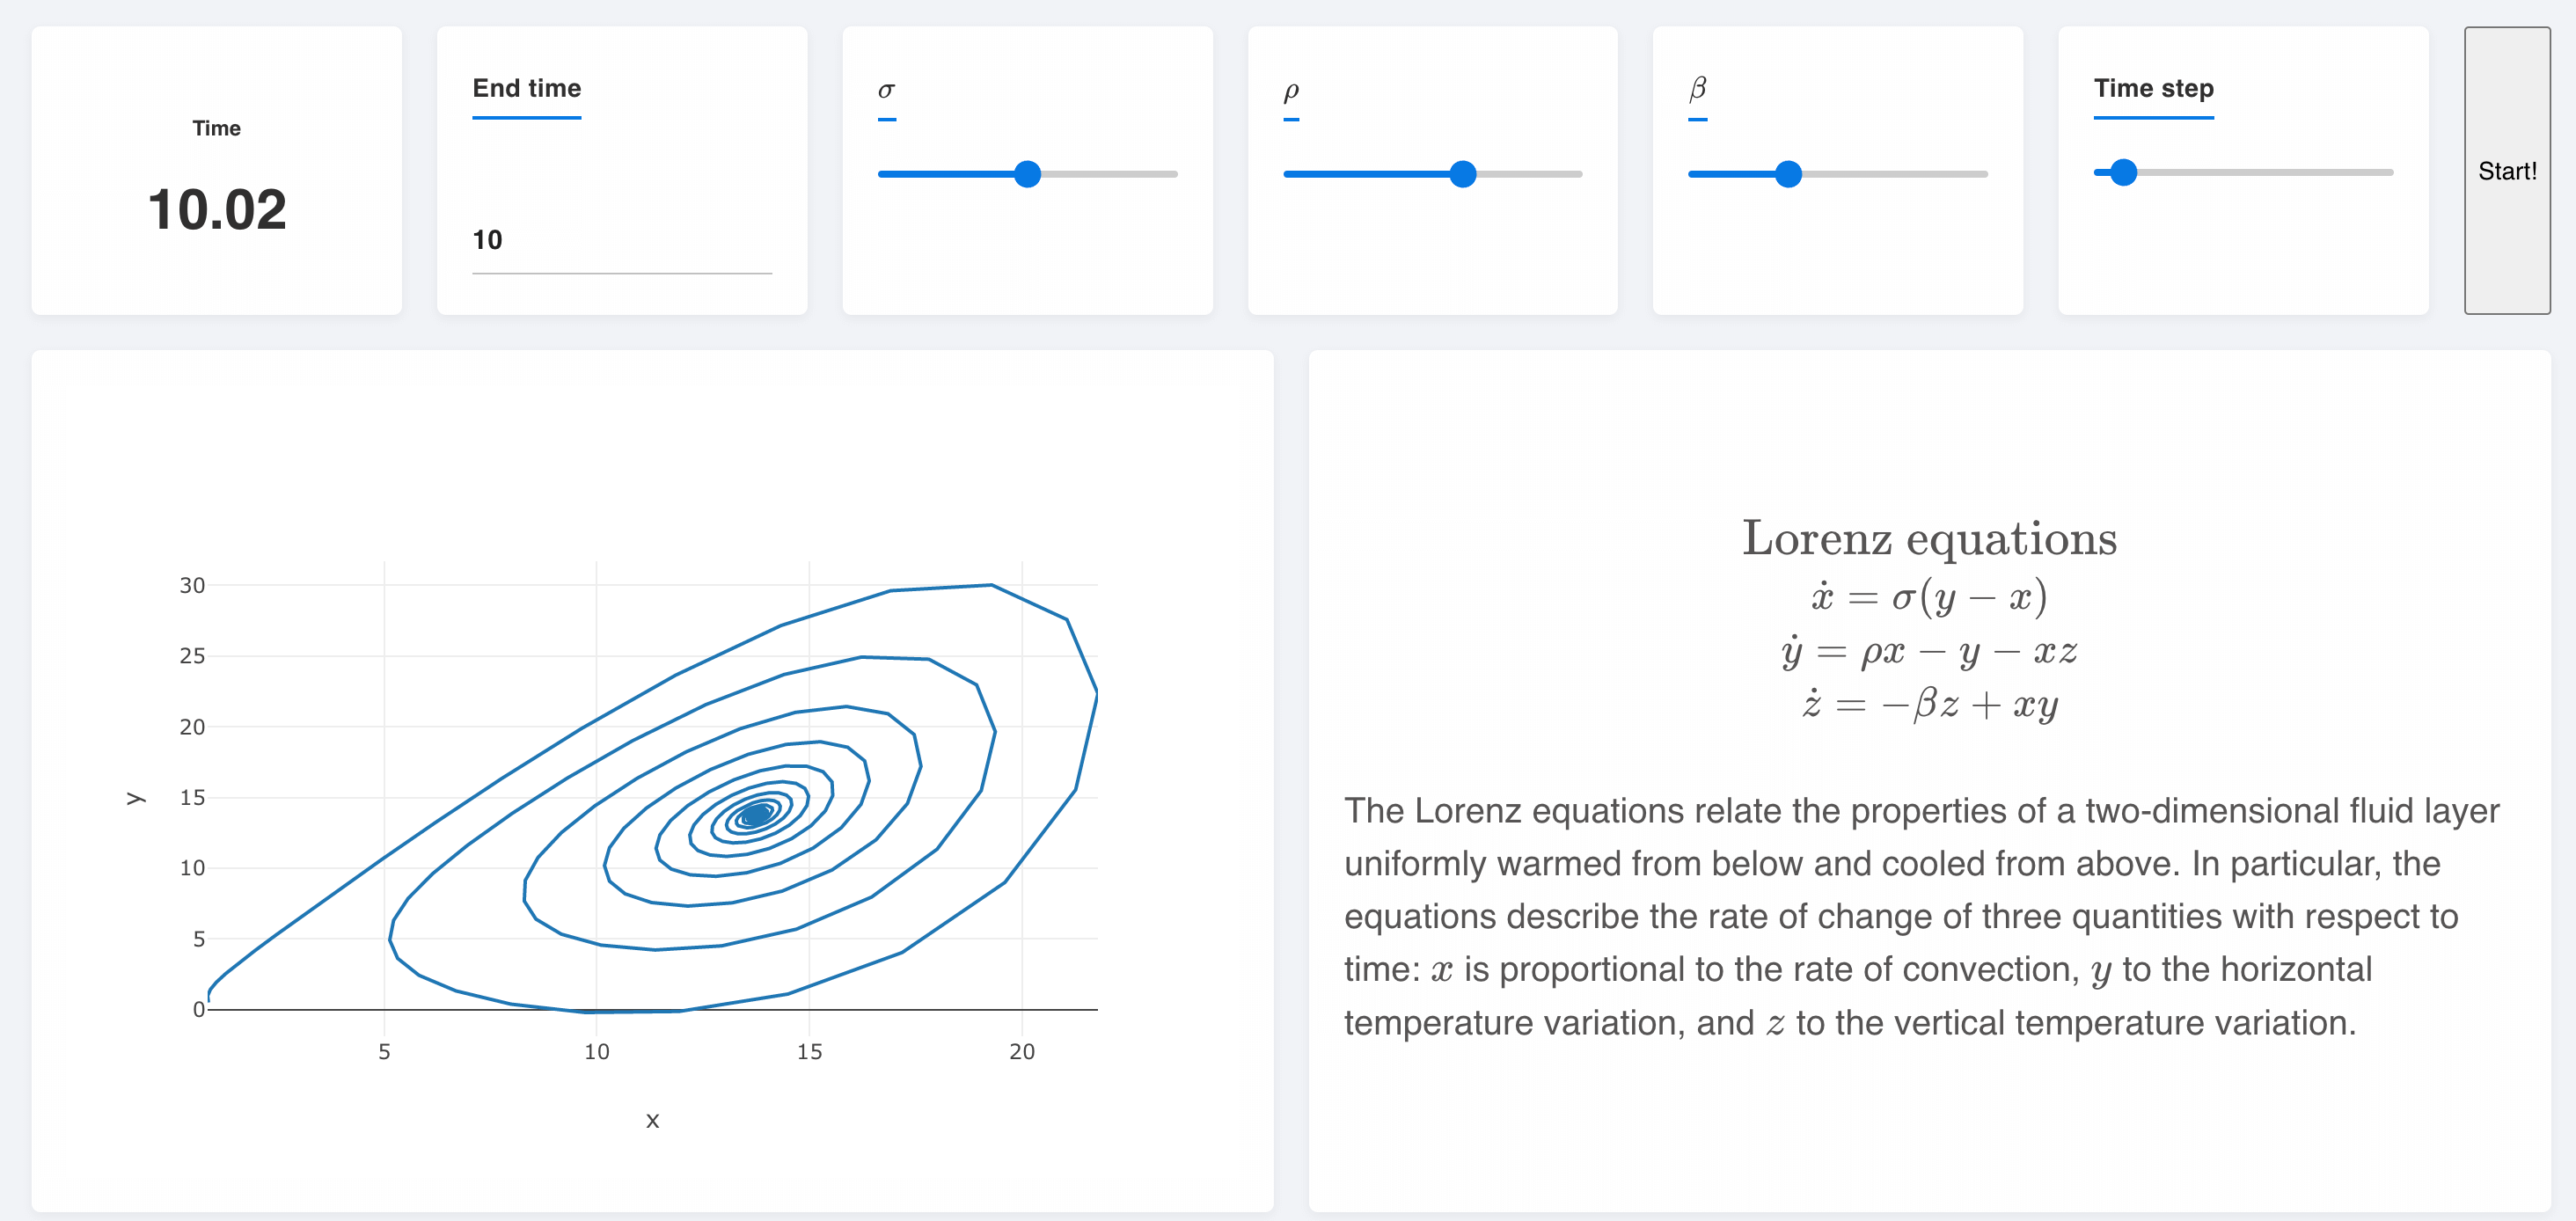Click the Lorenz equations heading
The height and width of the screenshot is (1221, 2576).
click(x=1929, y=538)
